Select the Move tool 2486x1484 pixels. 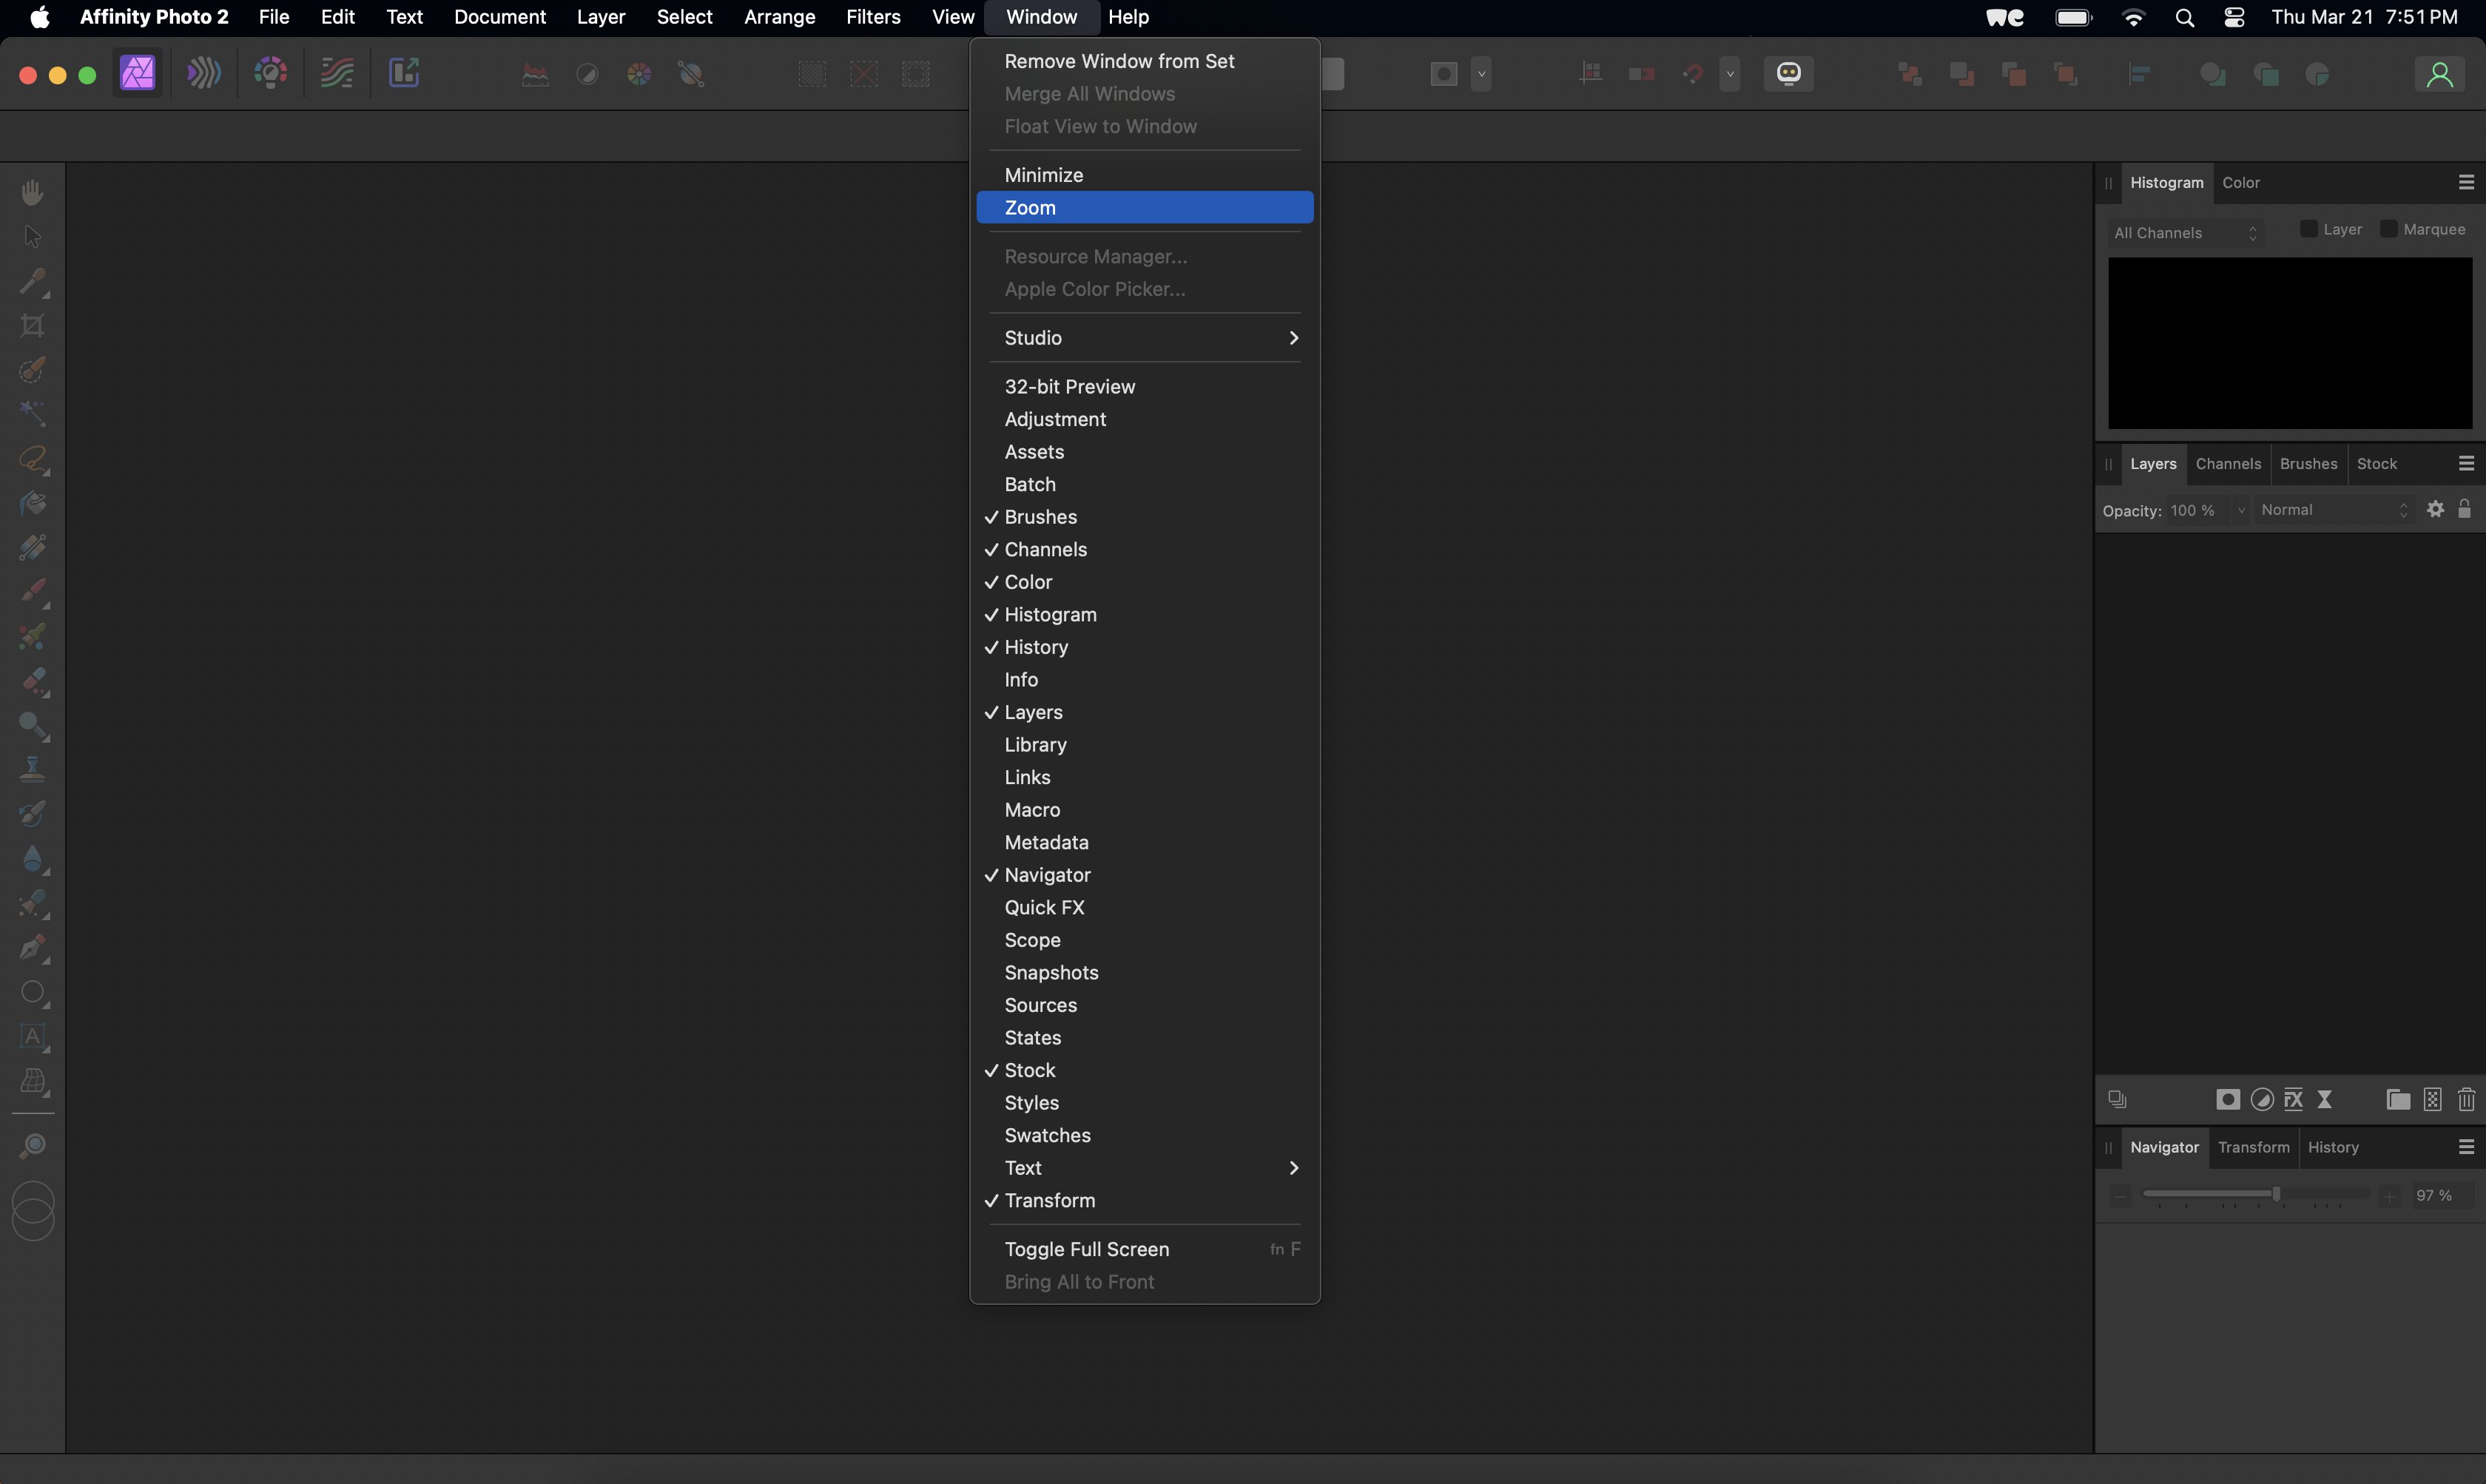tap(33, 237)
